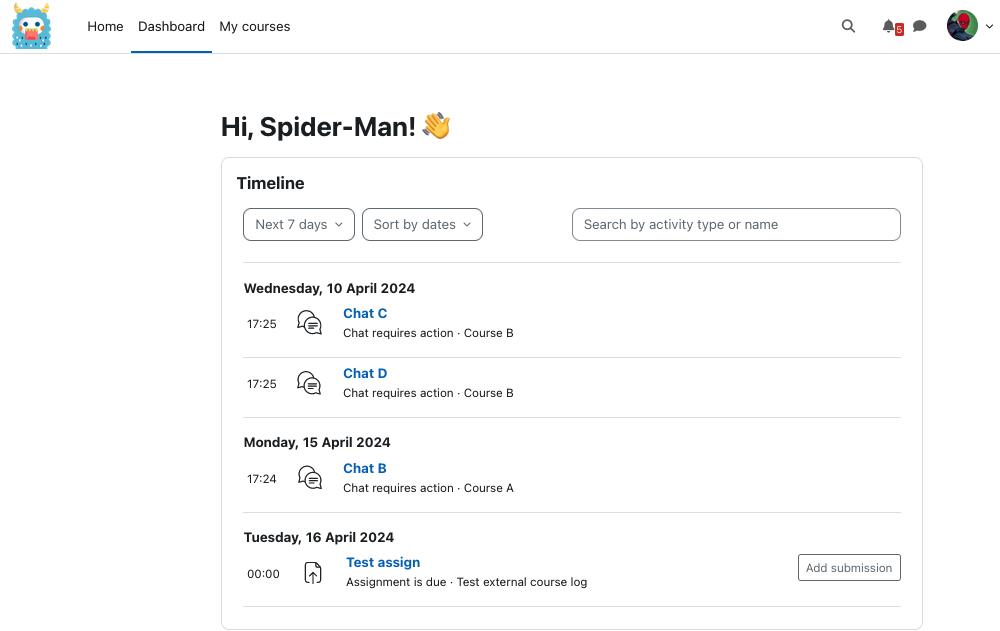Open the Chat B link
Viewport: 1000px width, 631px height.
pyautogui.click(x=365, y=468)
